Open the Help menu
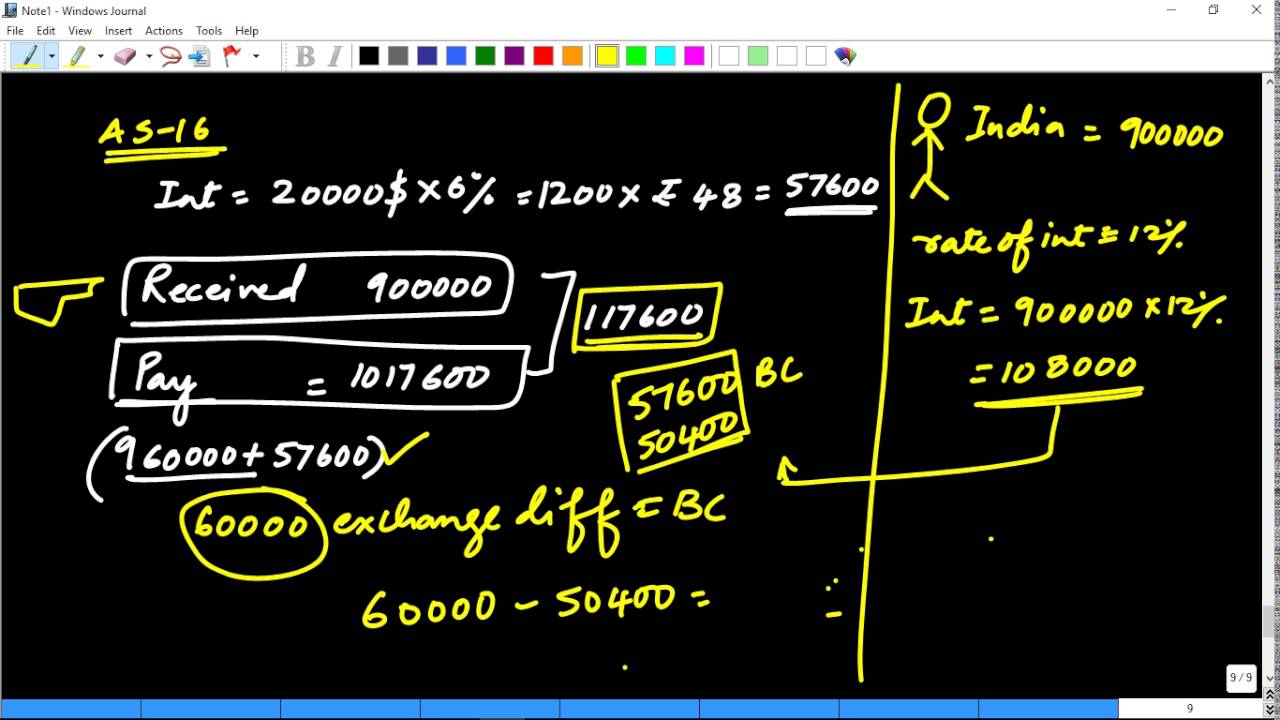This screenshot has width=1280, height=720. pyautogui.click(x=246, y=31)
